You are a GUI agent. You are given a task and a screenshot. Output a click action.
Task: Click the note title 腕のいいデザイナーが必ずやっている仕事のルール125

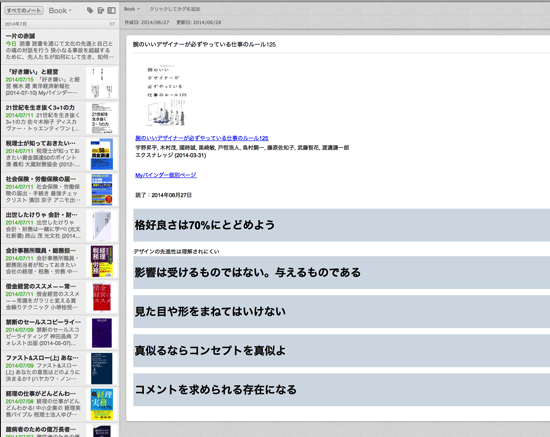tap(204, 45)
